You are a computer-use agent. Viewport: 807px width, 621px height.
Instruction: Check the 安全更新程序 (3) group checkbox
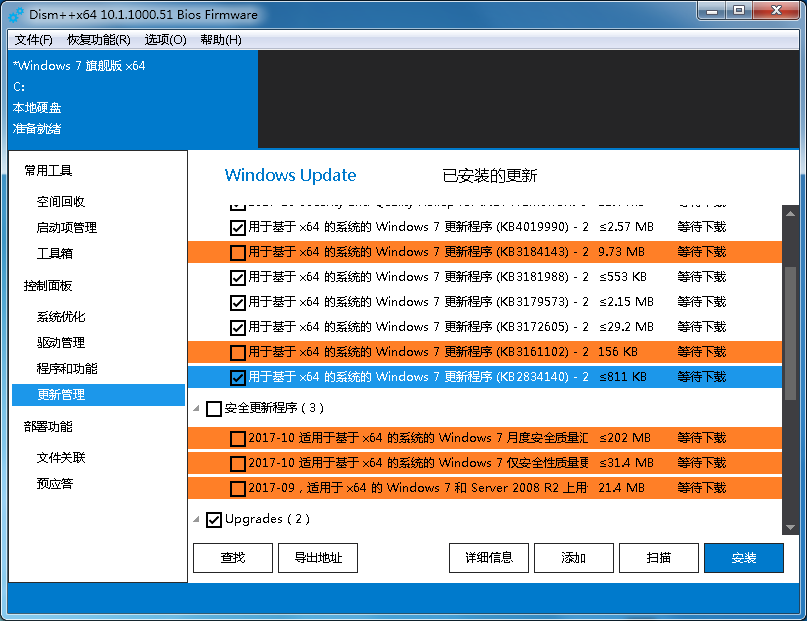(x=214, y=409)
